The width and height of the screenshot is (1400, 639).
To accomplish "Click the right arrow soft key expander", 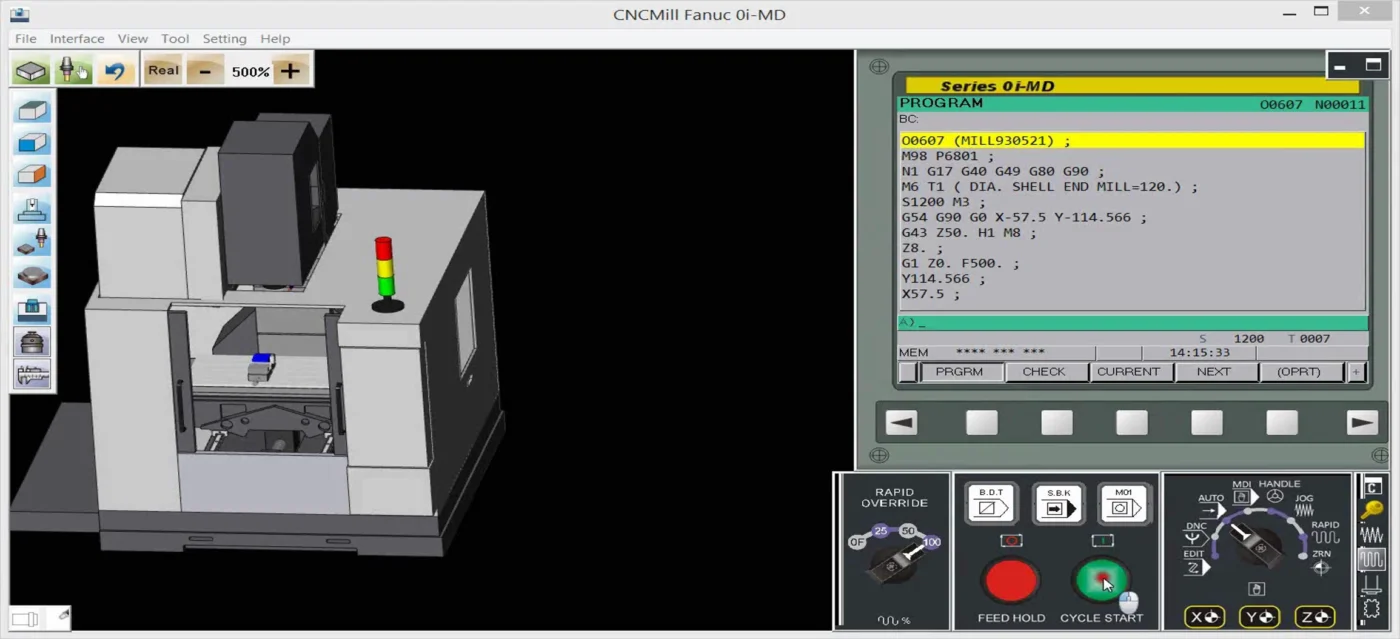I will pyautogui.click(x=1361, y=423).
